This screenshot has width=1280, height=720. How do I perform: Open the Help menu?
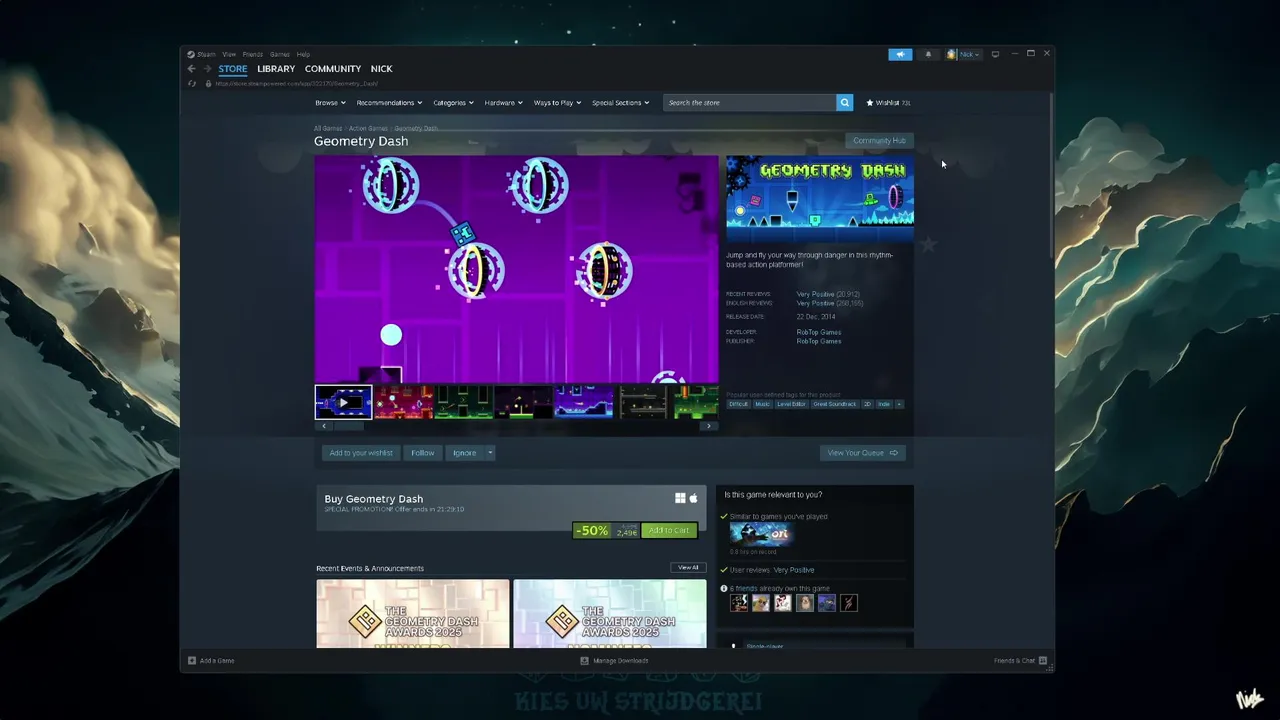303,54
